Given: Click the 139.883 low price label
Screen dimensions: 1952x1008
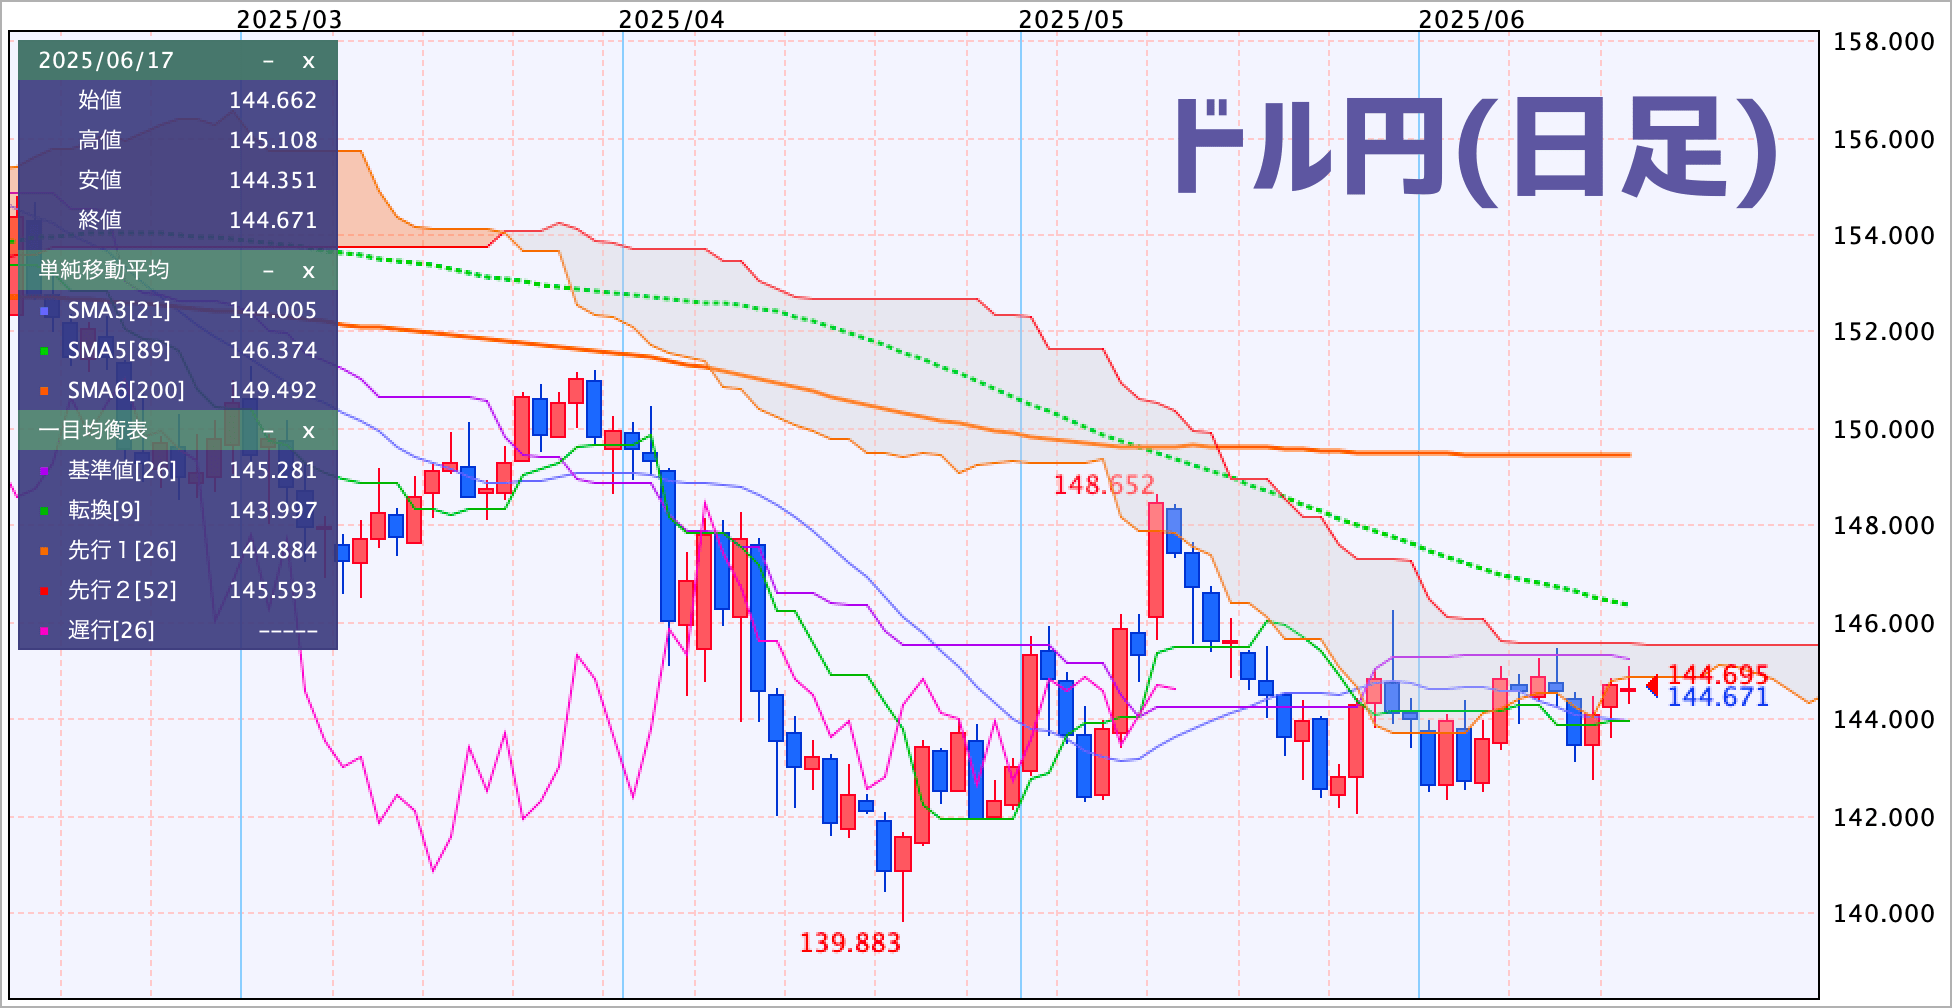Looking at the screenshot, I should click(850, 943).
